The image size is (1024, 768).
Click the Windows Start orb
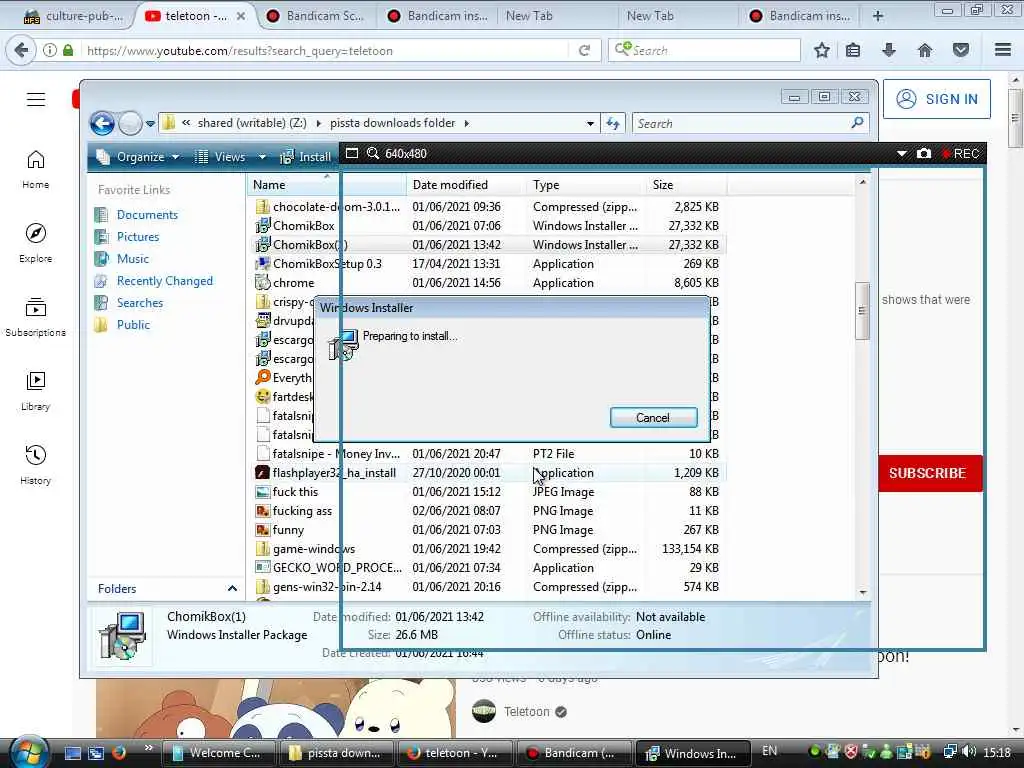tap(29, 752)
